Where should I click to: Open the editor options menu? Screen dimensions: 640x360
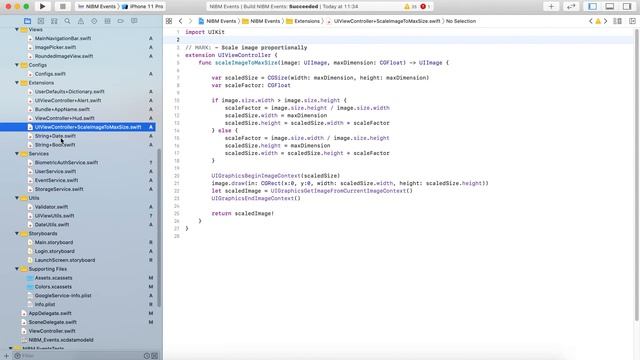pos(618,21)
